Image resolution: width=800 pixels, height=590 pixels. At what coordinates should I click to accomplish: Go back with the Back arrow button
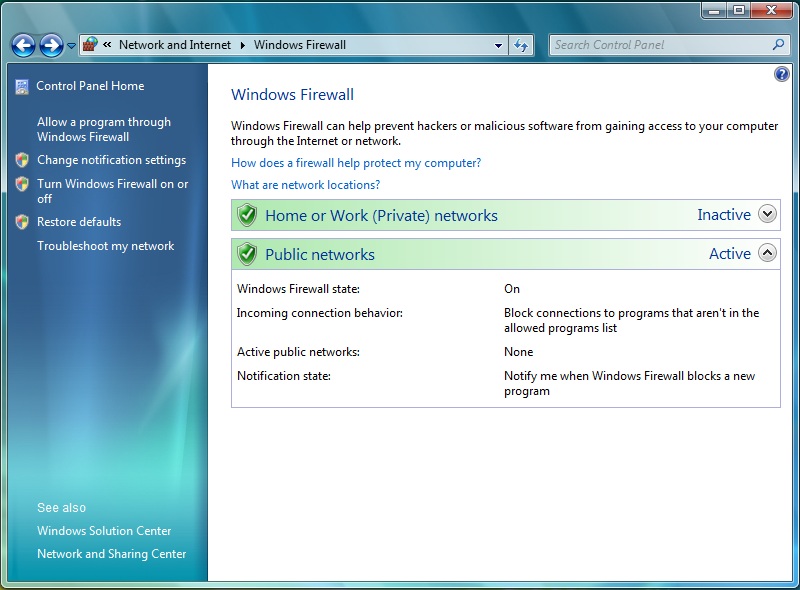point(23,45)
